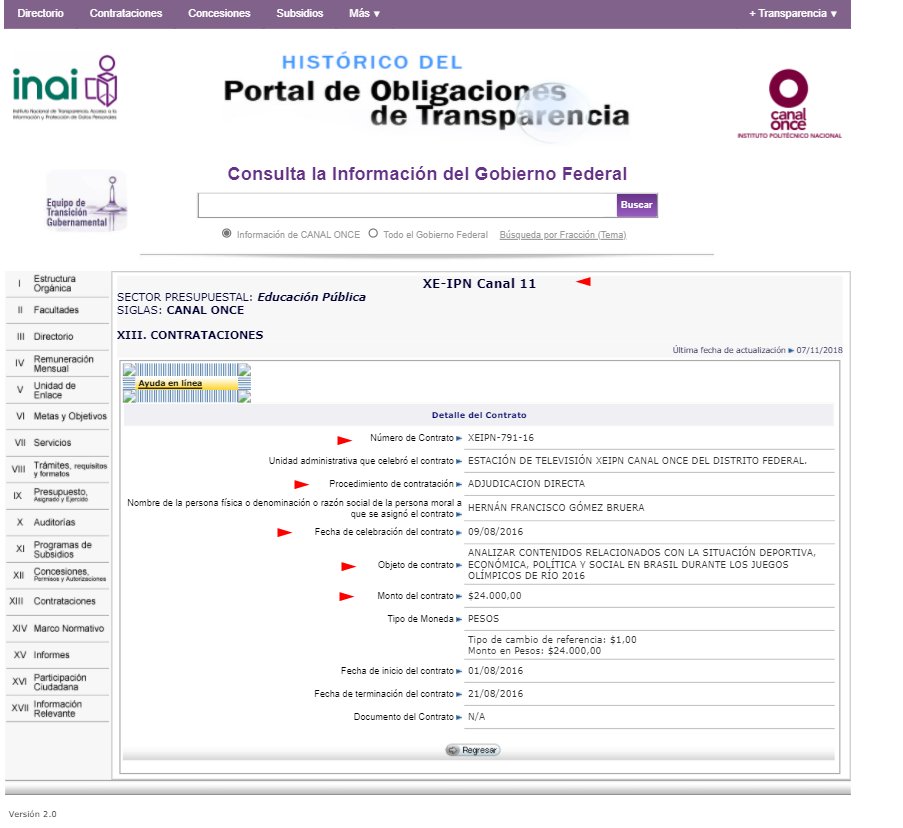Click the start date 01/08/2016
Image resolution: width=903 pixels, height=828 pixels.
pos(495,671)
